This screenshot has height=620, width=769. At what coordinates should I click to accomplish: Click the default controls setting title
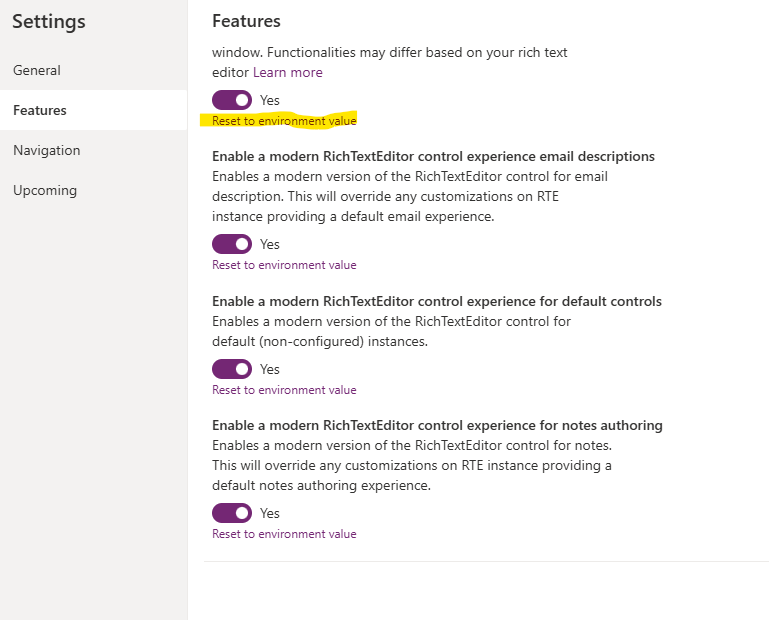coord(436,301)
